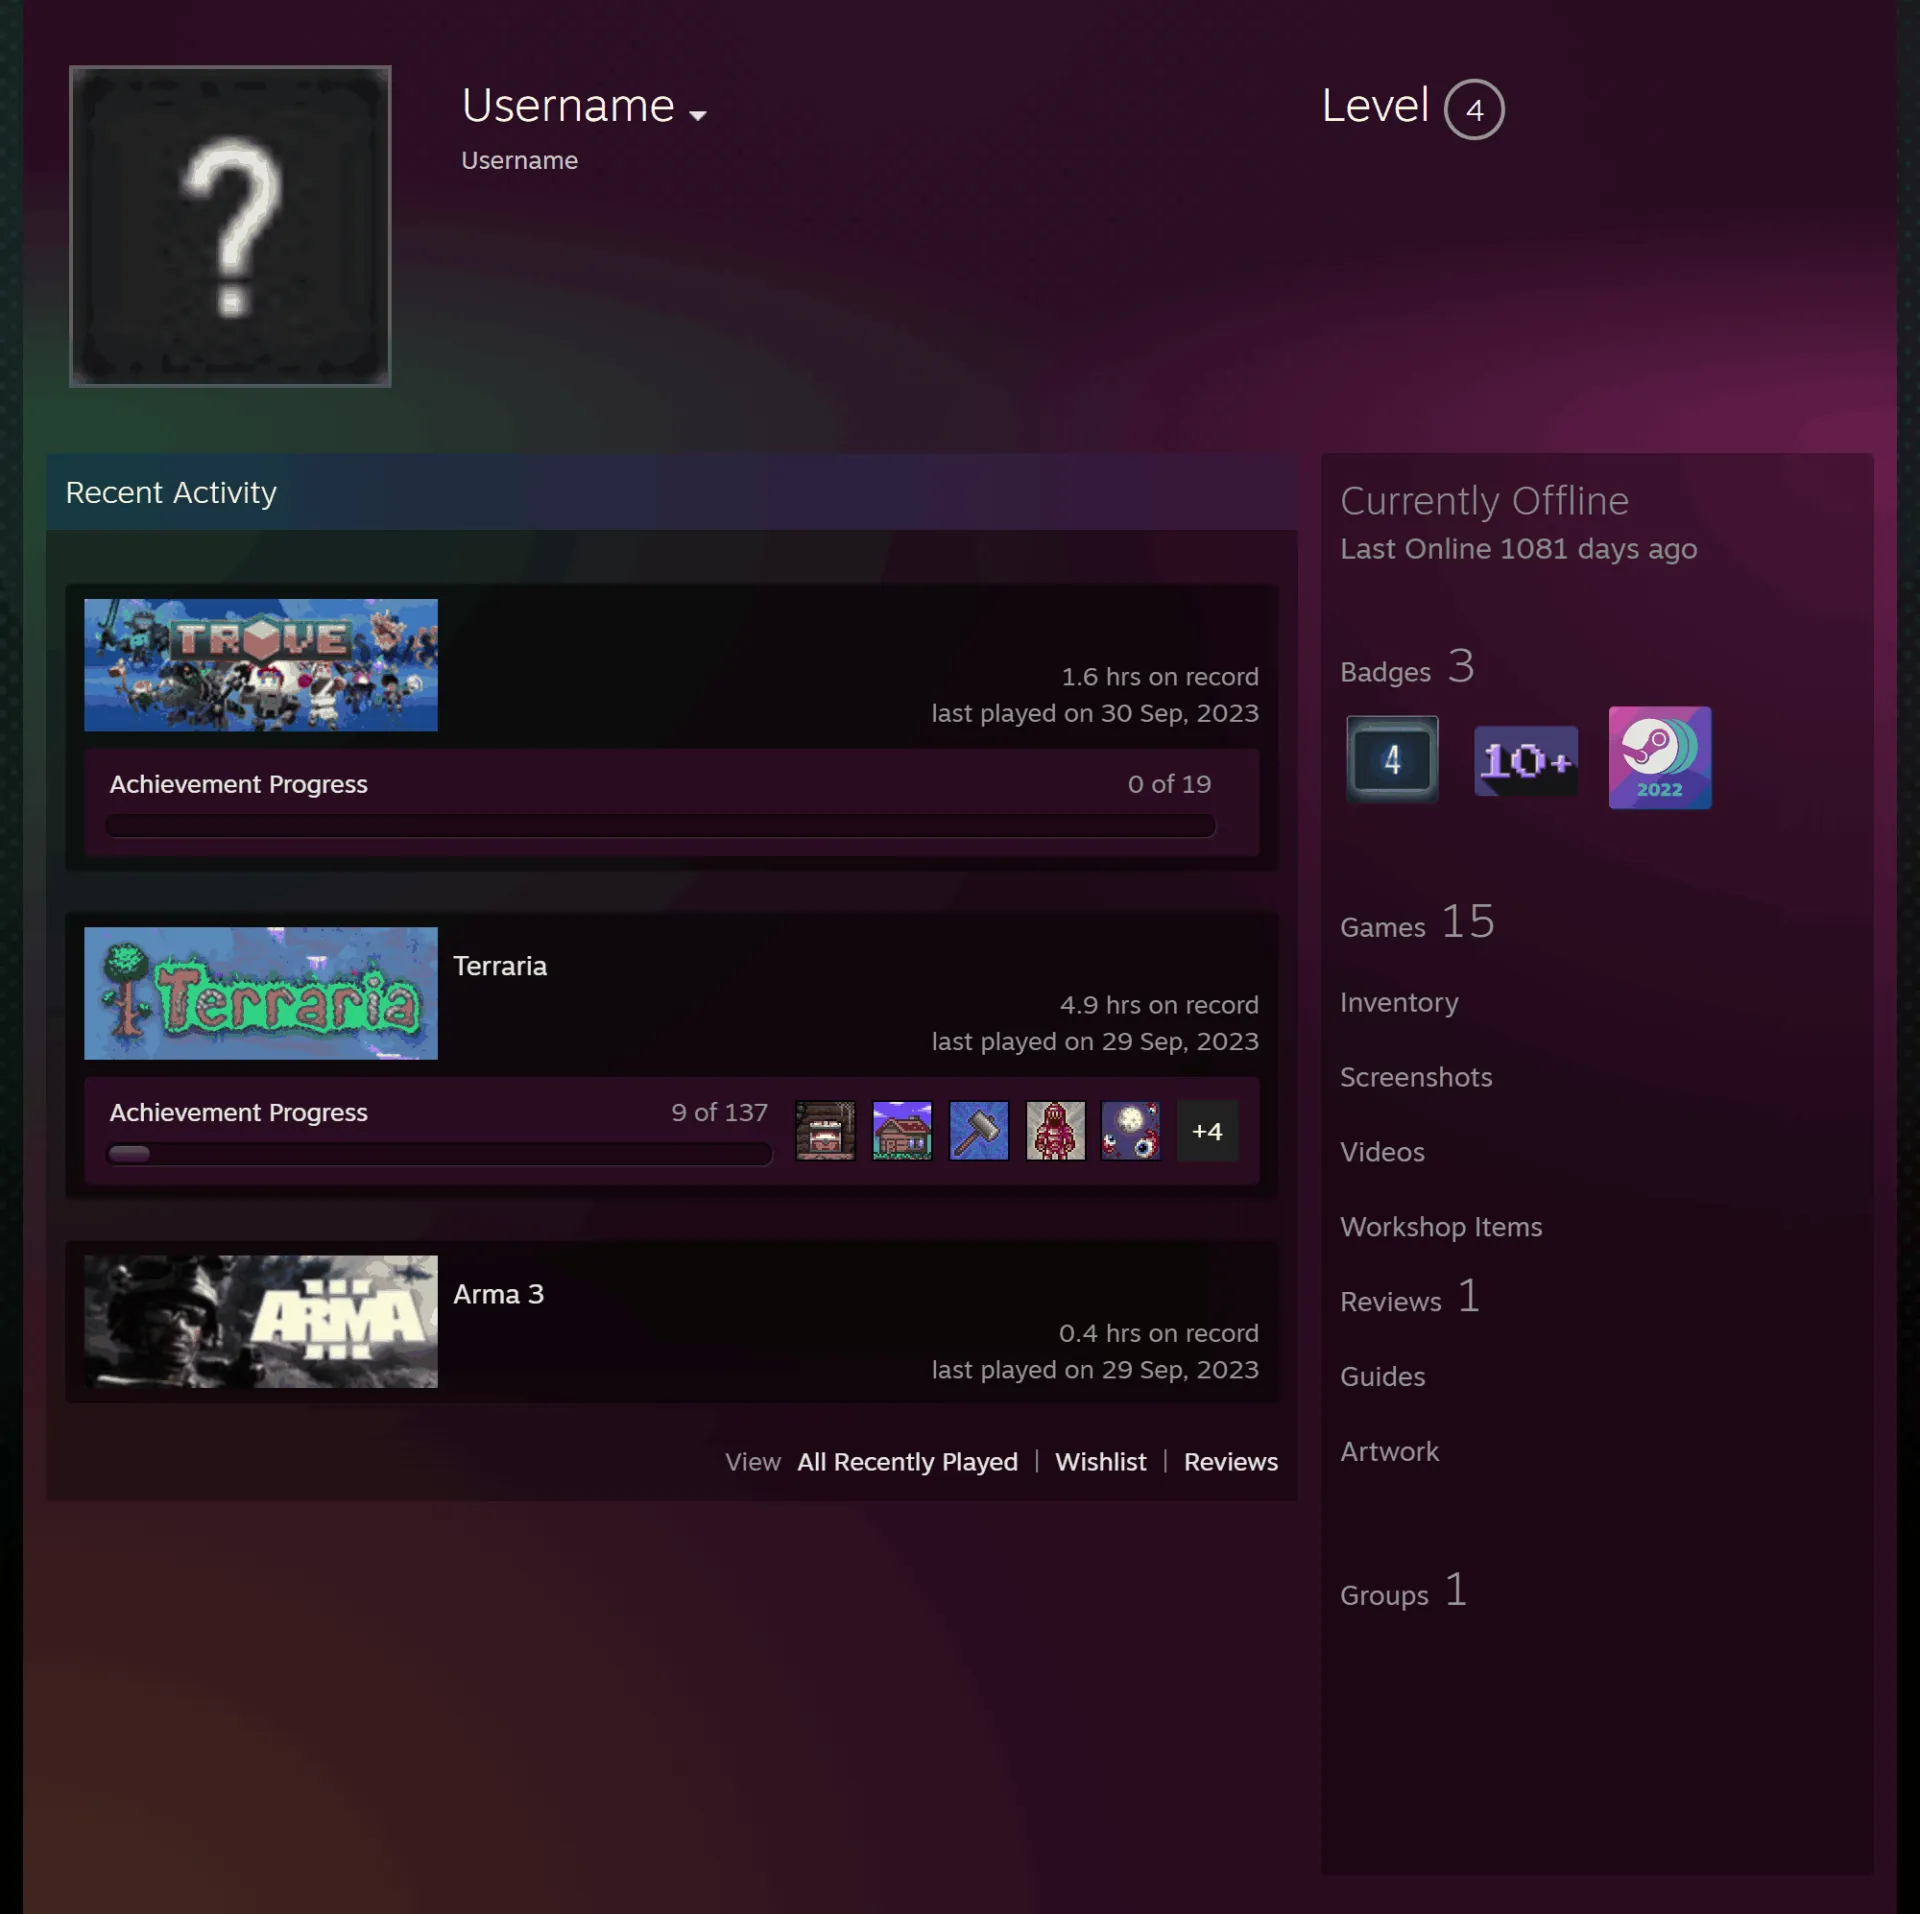Open the Inventory page
Image resolution: width=1920 pixels, height=1914 pixels.
1399,1002
